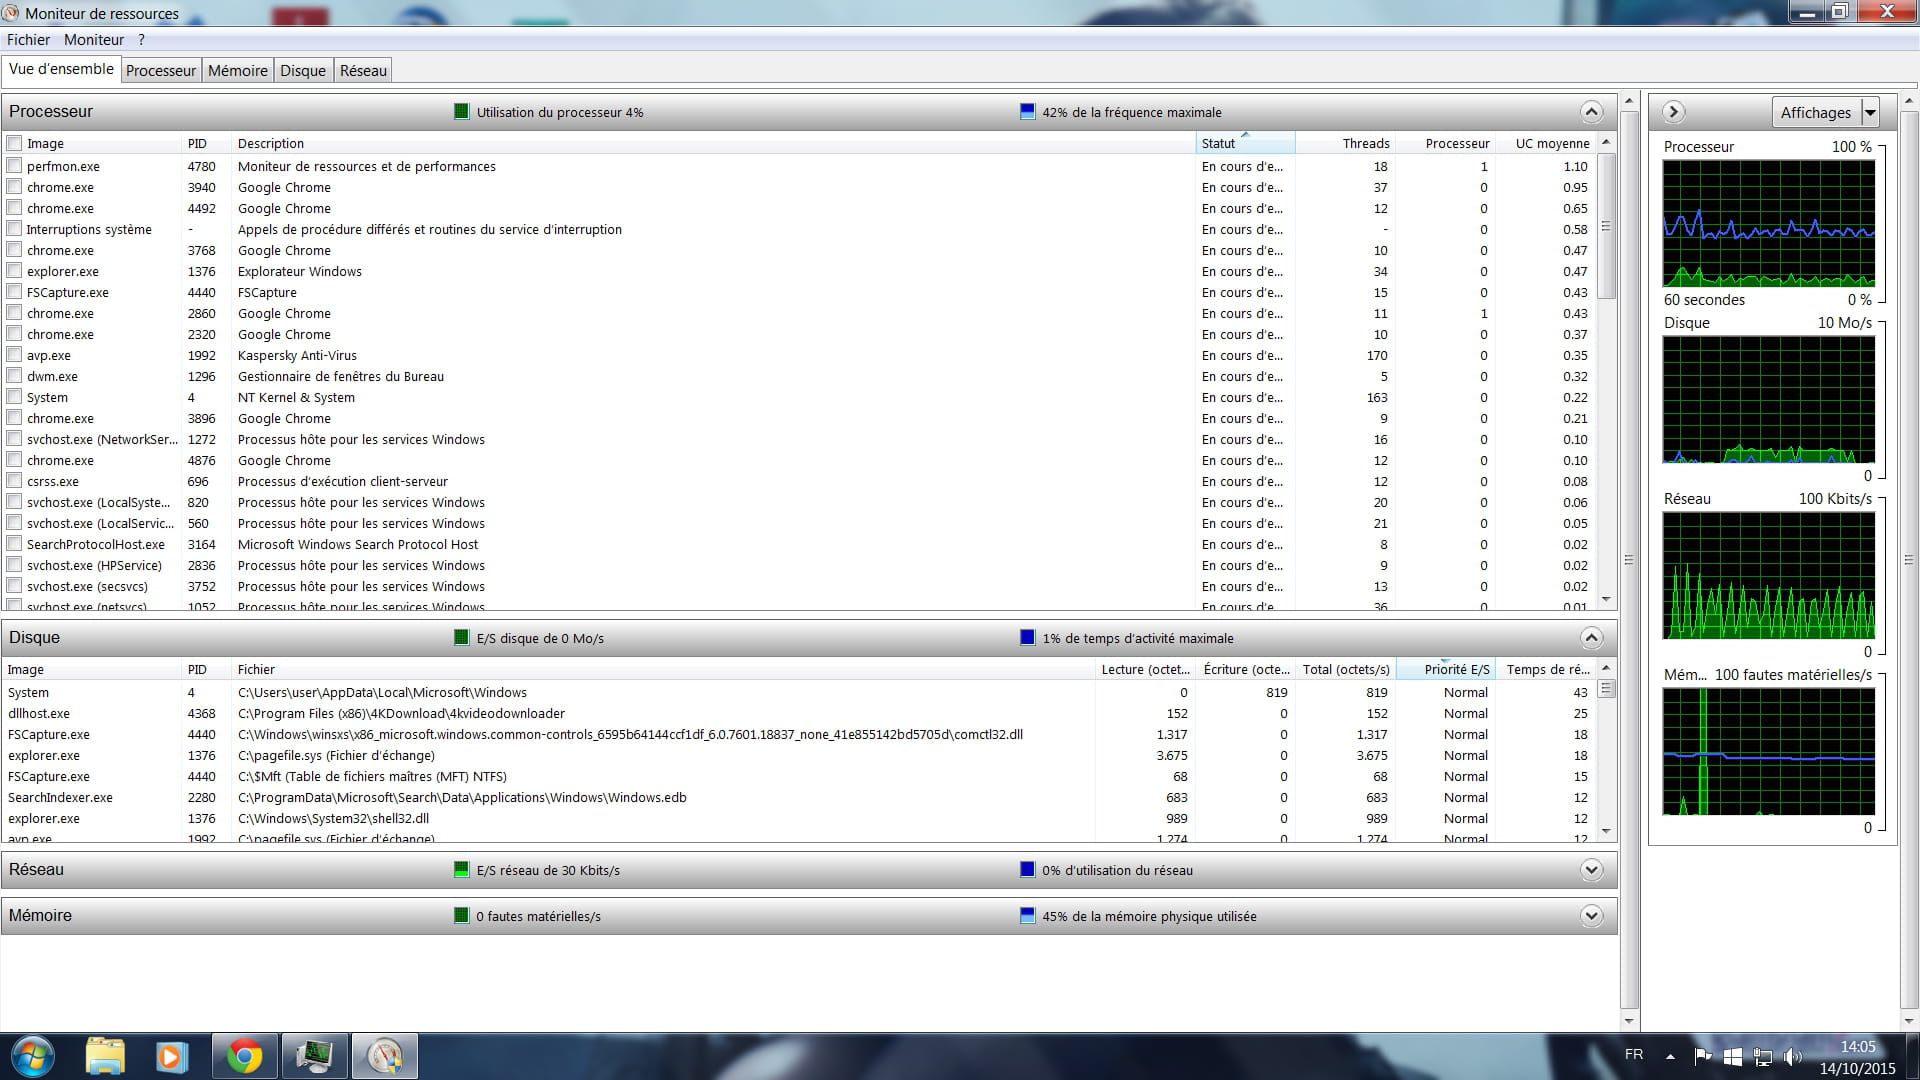Click the Resource Monitor taskbar icon

(x=385, y=1056)
